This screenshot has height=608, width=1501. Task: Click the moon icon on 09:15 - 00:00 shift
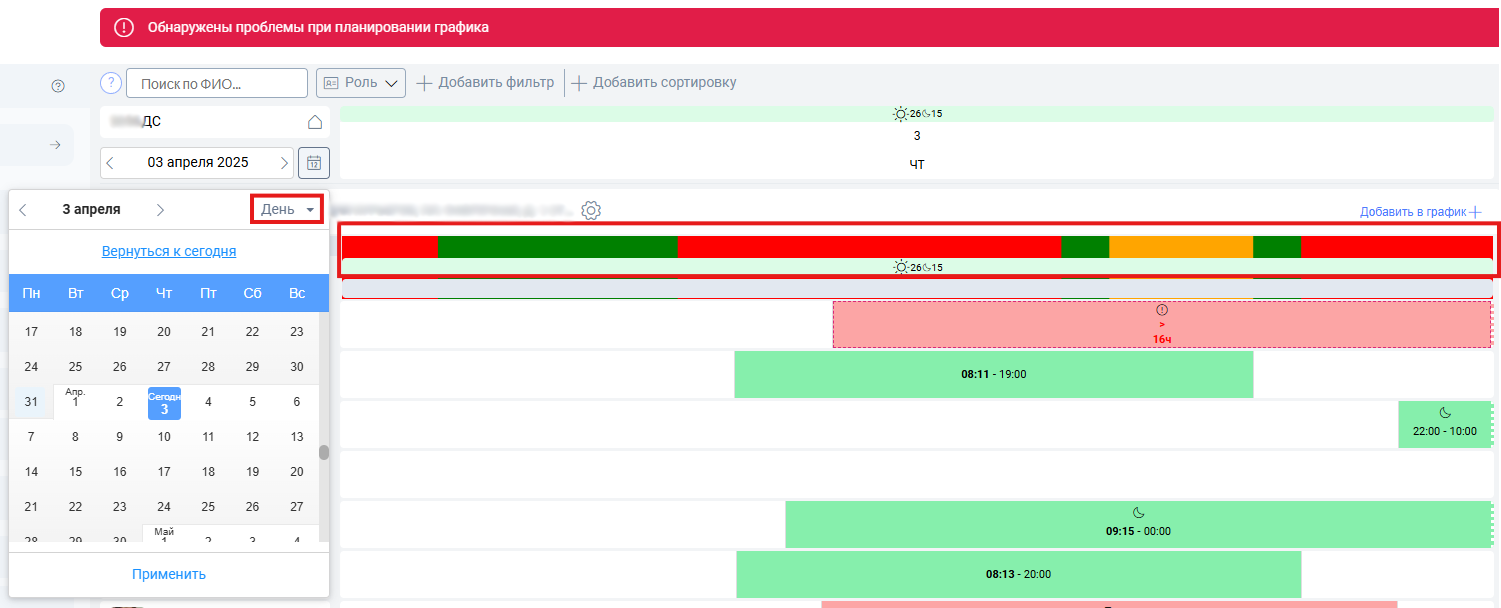1138,513
